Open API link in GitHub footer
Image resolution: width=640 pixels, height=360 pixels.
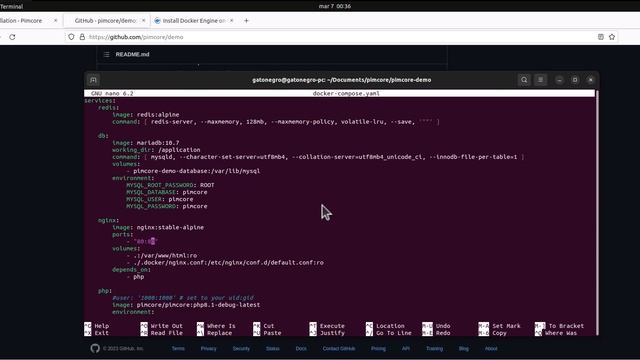(x=406, y=349)
